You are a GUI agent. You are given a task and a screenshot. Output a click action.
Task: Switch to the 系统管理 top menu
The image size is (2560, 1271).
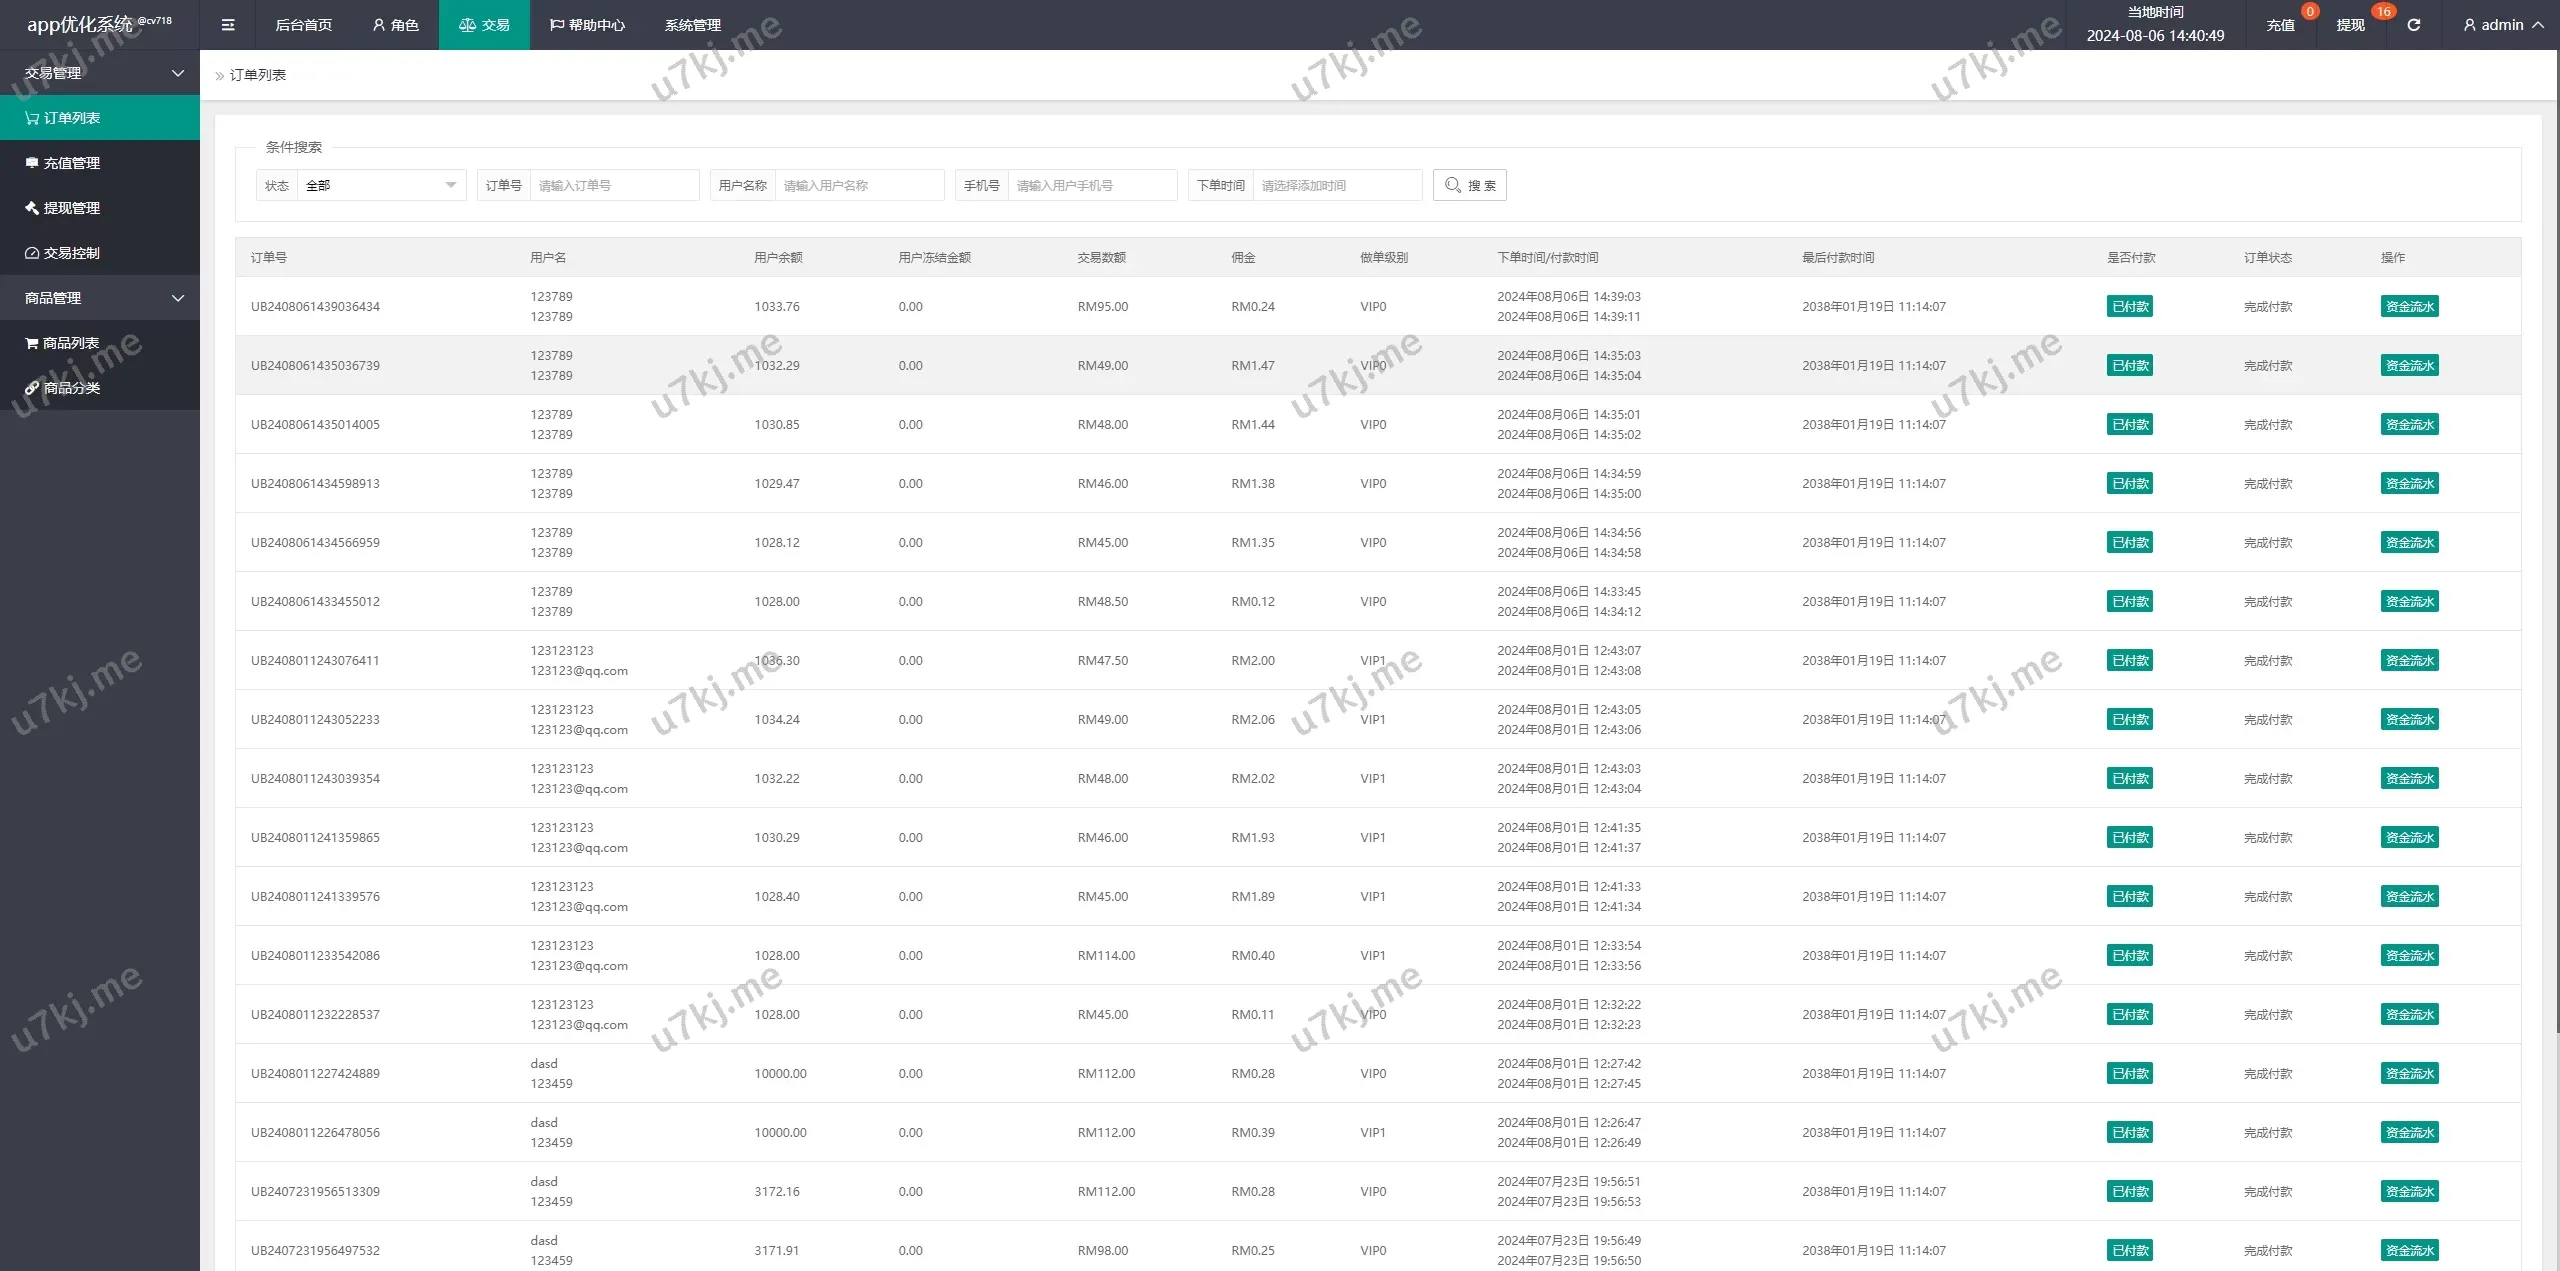click(x=692, y=25)
